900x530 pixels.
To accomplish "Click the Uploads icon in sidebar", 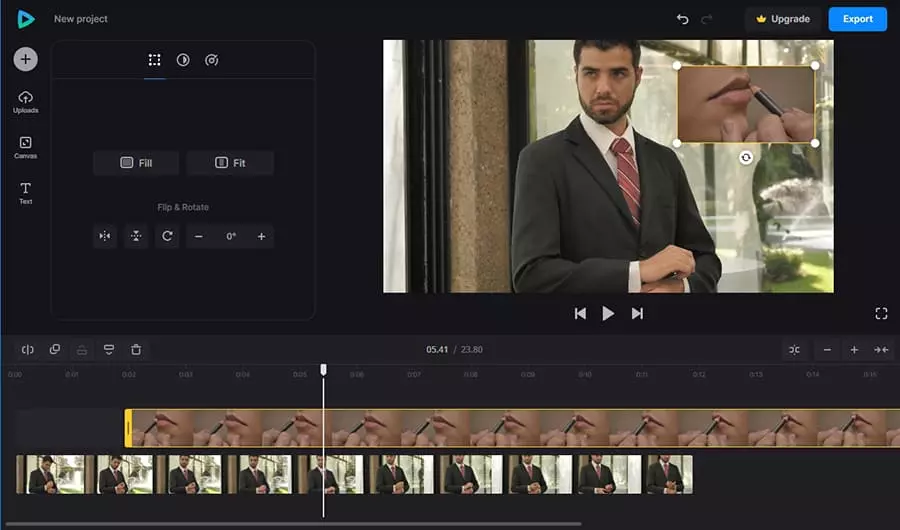I will [x=26, y=100].
